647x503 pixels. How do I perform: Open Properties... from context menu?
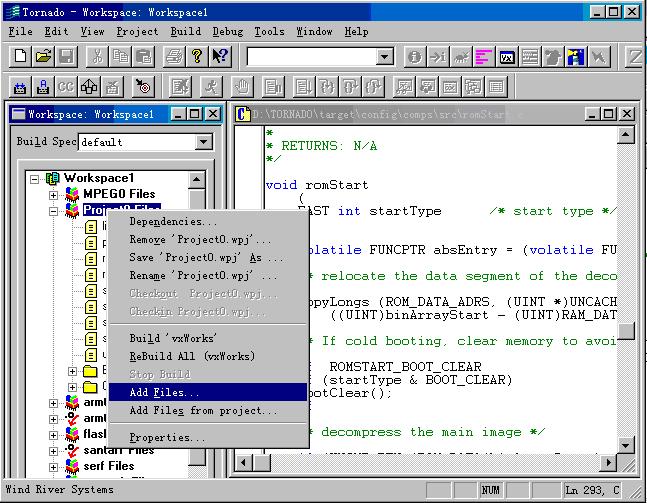(x=208, y=437)
